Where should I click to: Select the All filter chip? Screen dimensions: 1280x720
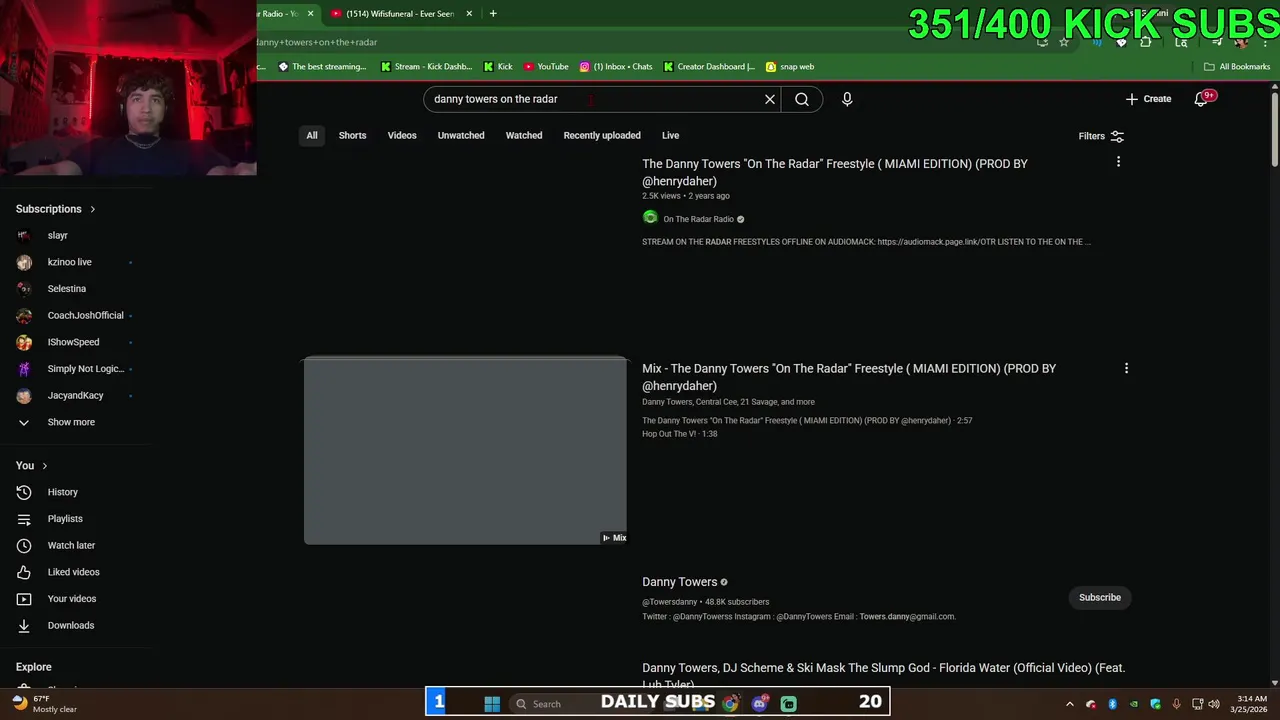pos(312,136)
